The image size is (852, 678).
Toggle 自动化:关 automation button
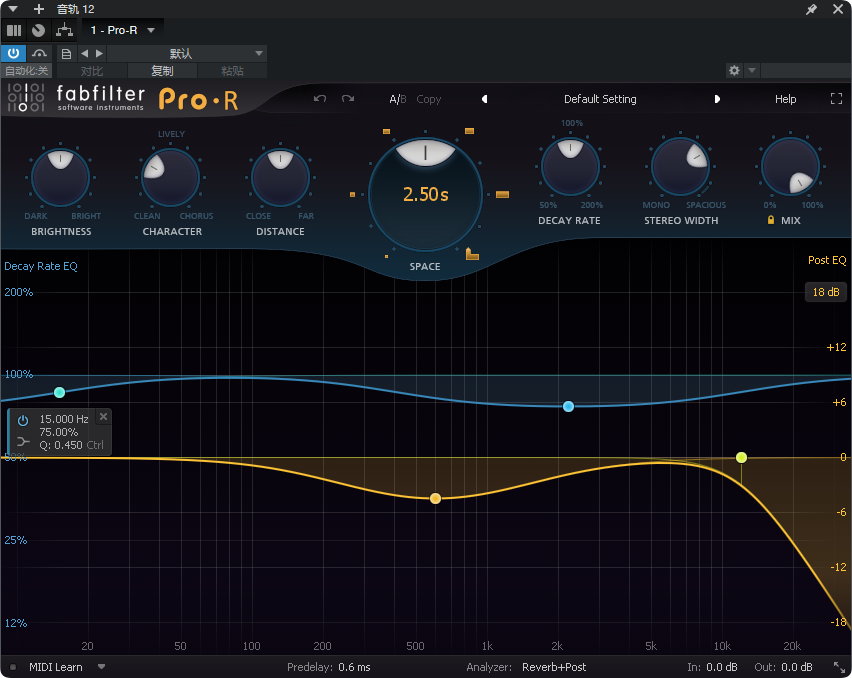pyautogui.click(x=26, y=71)
